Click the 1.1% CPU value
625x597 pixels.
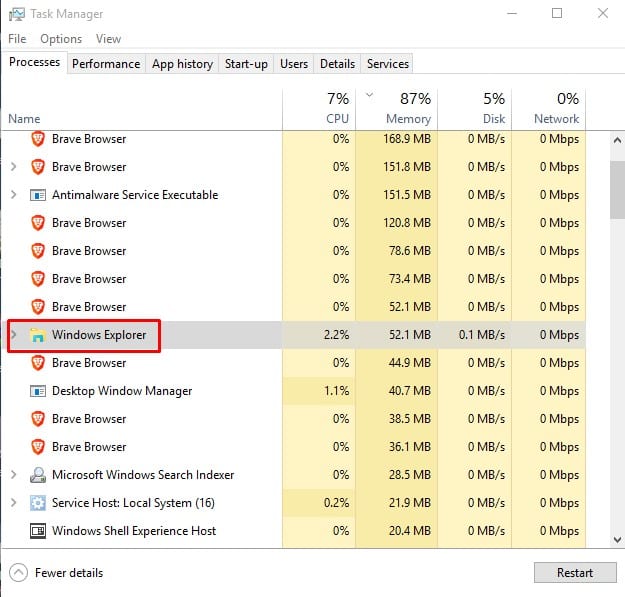(x=336, y=391)
